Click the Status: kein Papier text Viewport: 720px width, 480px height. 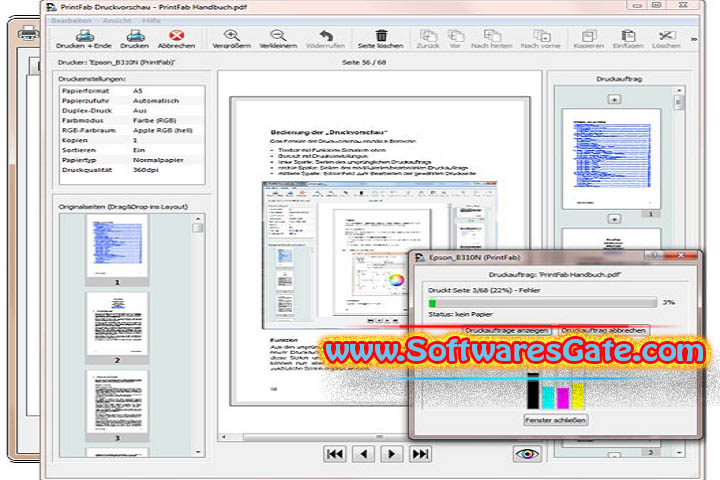(x=461, y=315)
